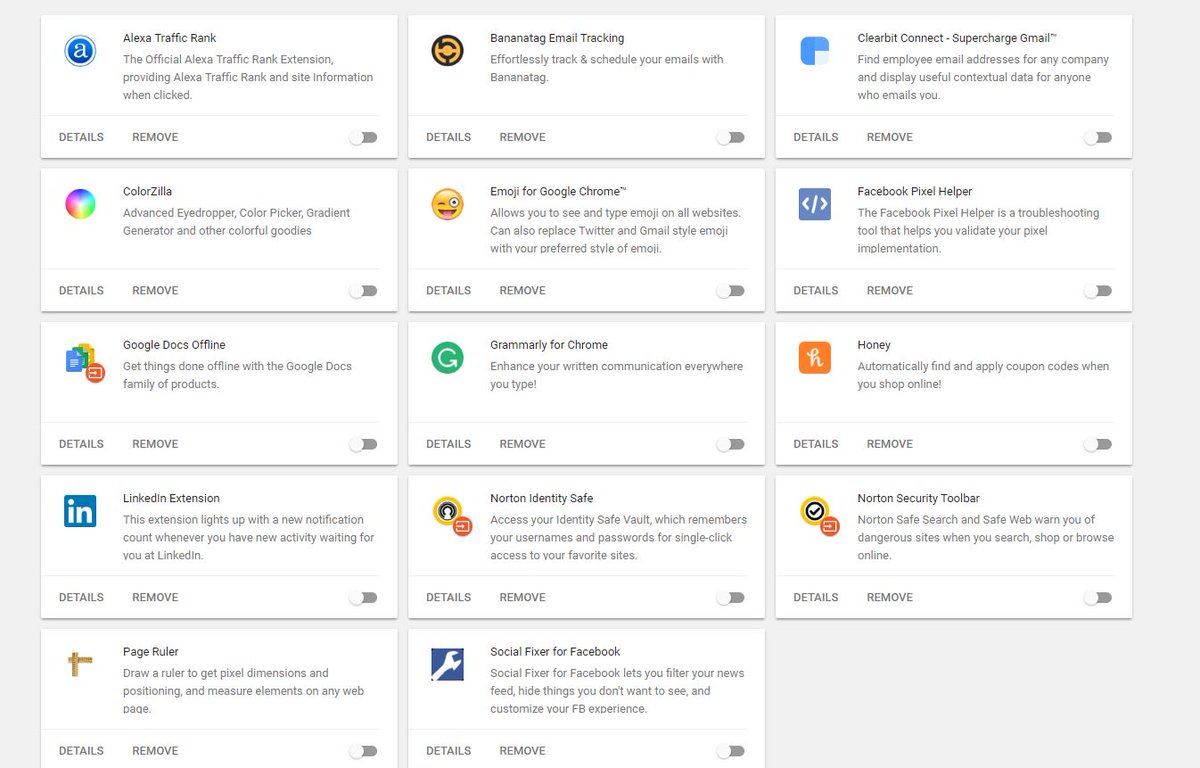Click the Page Ruler extension icon
The image size is (1200, 768).
pyautogui.click(x=80, y=664)
